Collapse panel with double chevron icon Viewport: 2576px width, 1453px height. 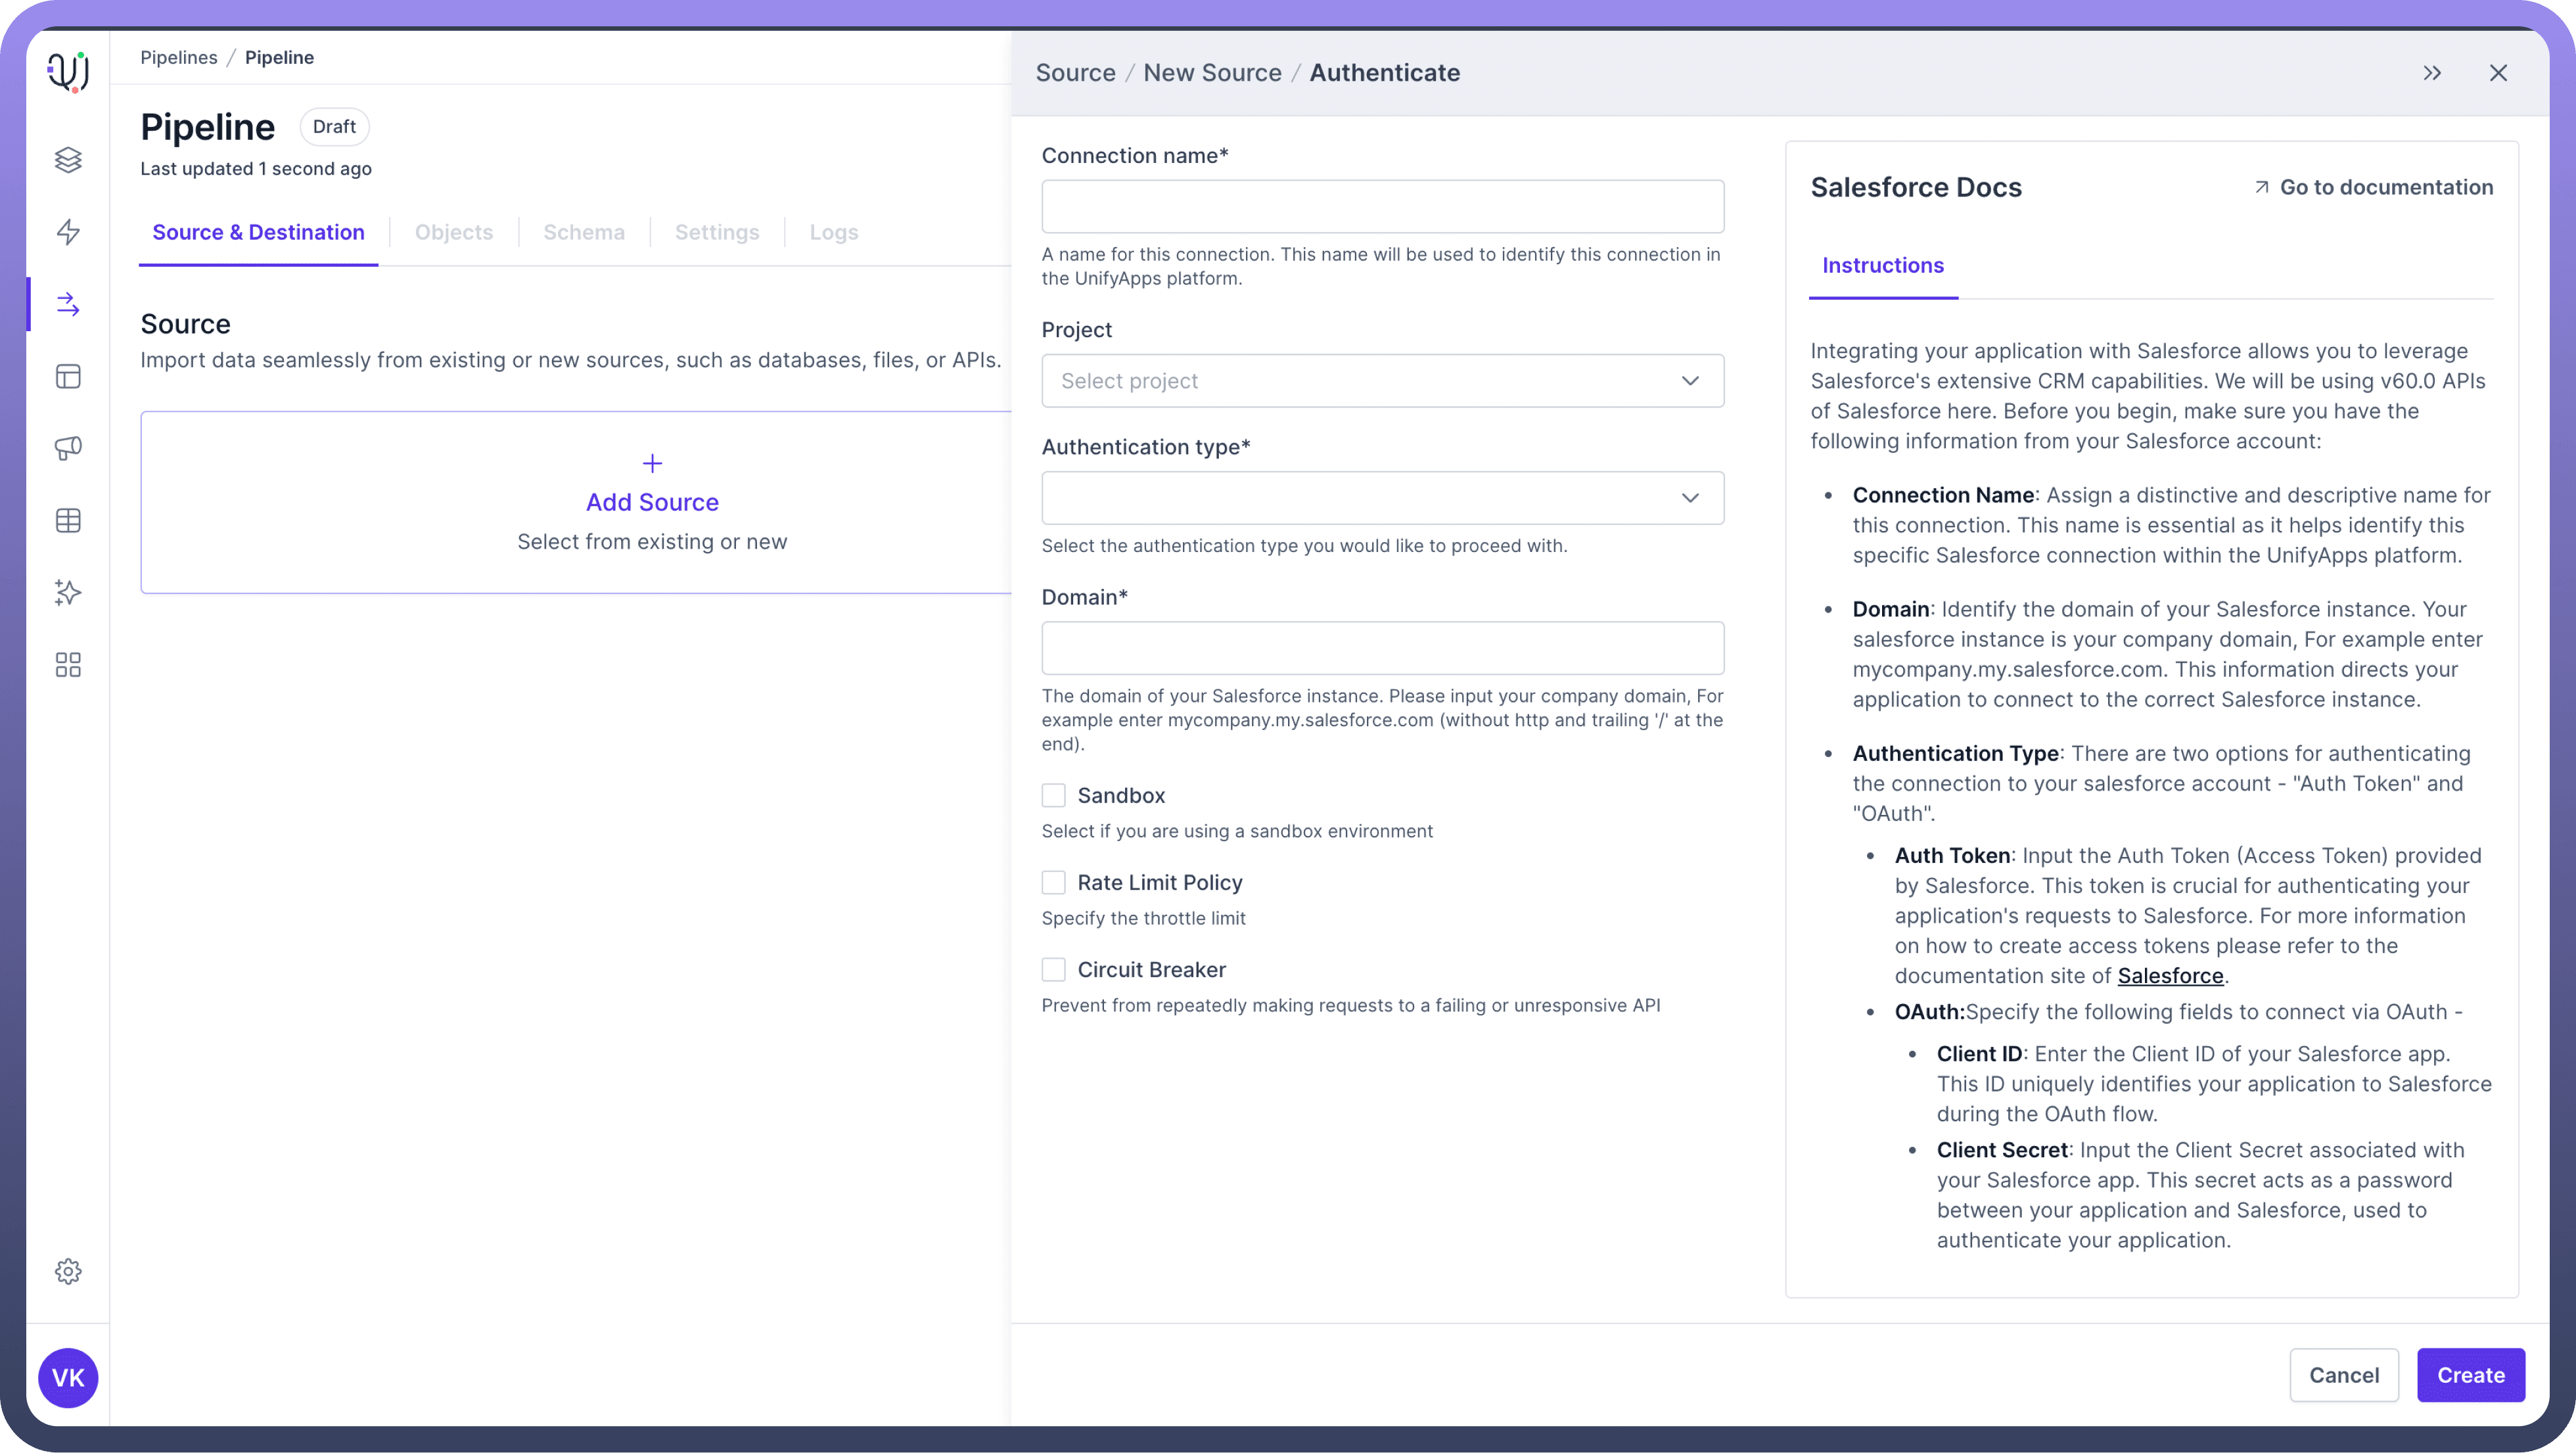(x=2432, y=73)
